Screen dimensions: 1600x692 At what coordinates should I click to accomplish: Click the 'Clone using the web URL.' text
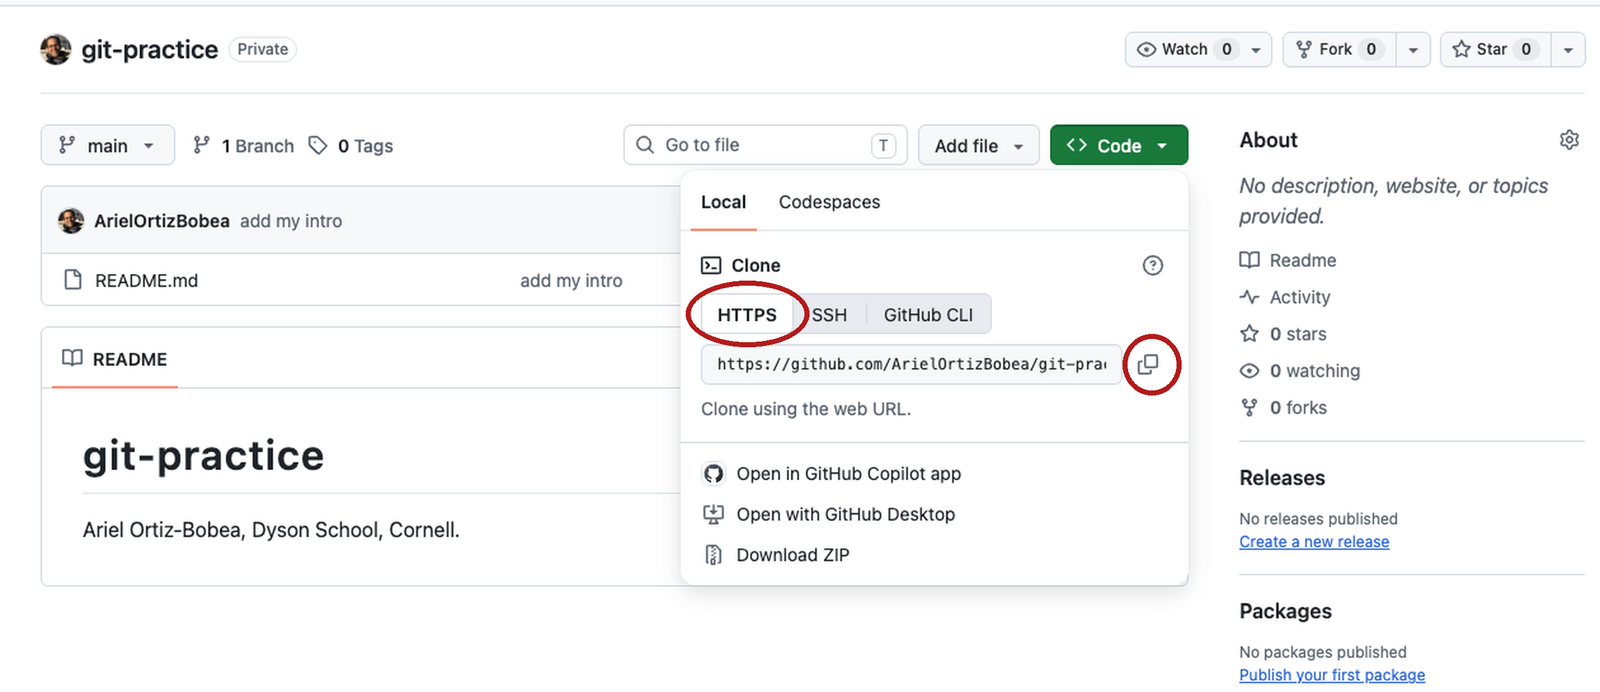coord(806,409)
